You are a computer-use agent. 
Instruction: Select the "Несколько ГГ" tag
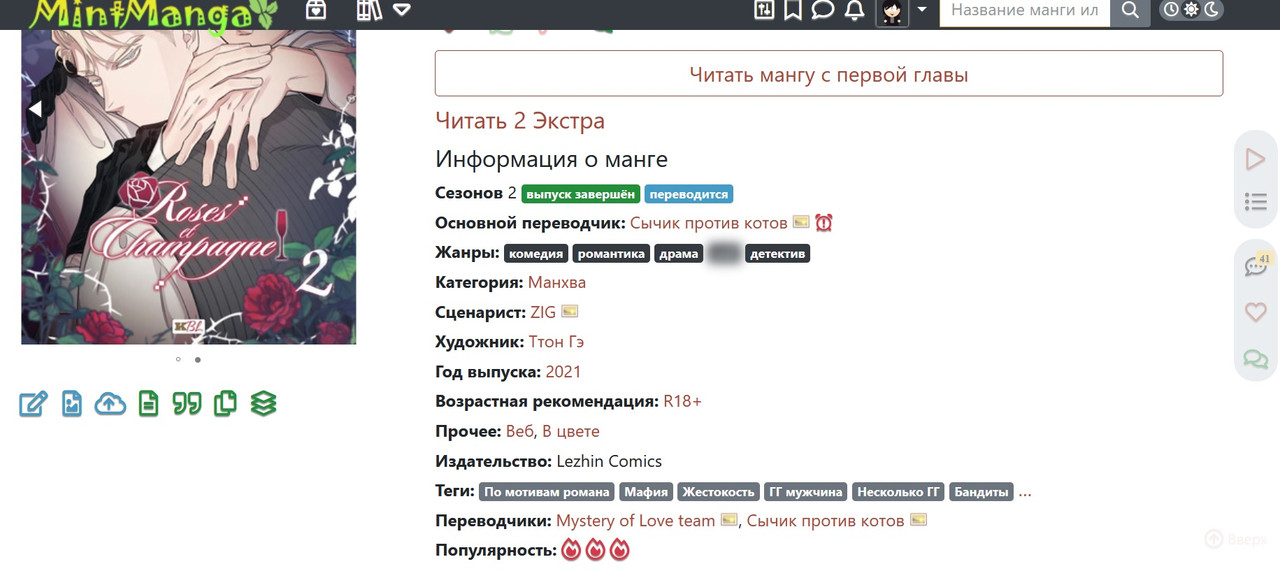(898, 492)
